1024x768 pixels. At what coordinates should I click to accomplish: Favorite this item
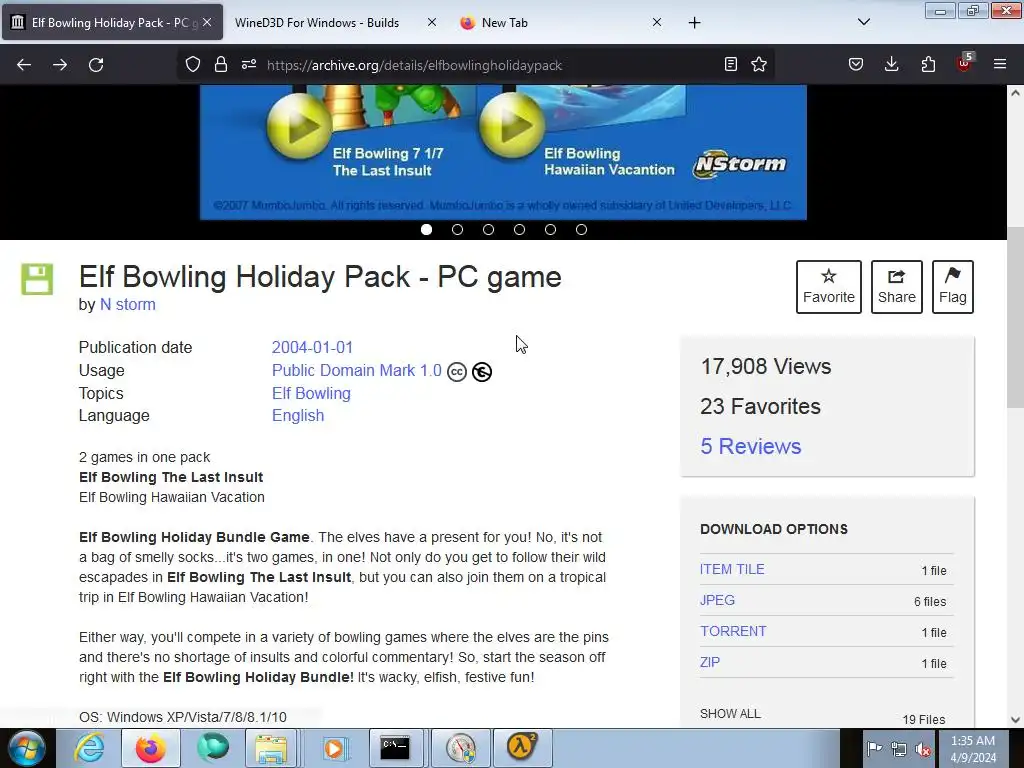[829, 287]
